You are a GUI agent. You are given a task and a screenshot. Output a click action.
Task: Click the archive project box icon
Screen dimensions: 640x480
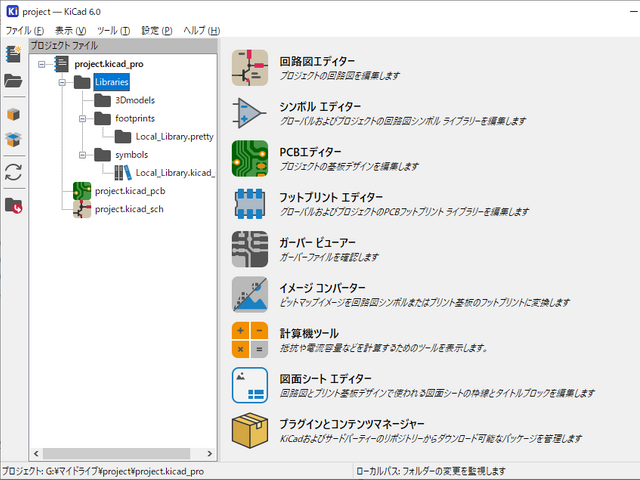coord(13,115)
